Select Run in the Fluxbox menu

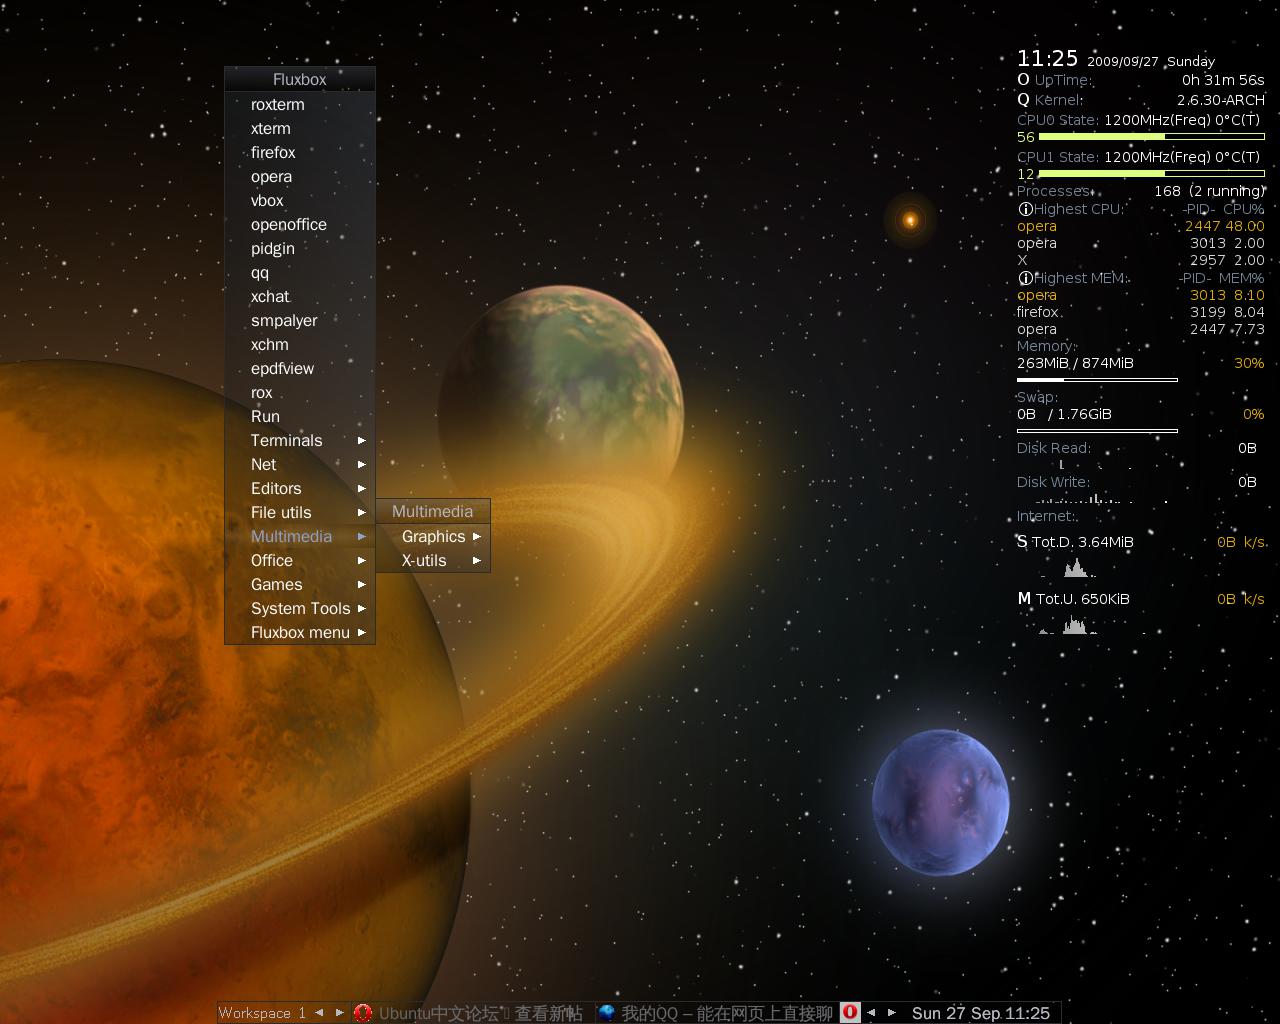[300, 416]
